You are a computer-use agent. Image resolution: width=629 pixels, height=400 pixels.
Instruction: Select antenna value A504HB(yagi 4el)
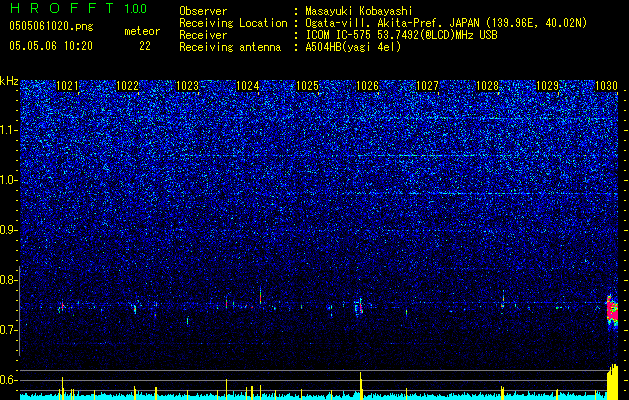(x=353, y=47)
